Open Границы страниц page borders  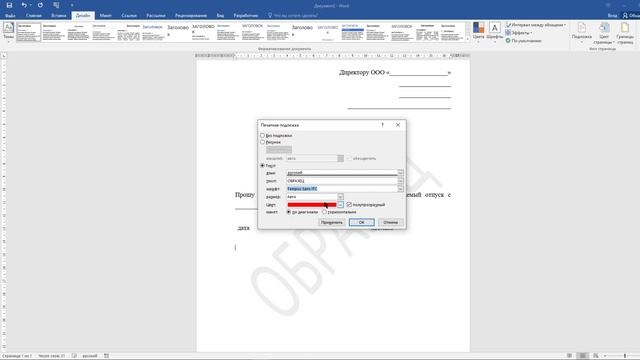tap(625, 33)
